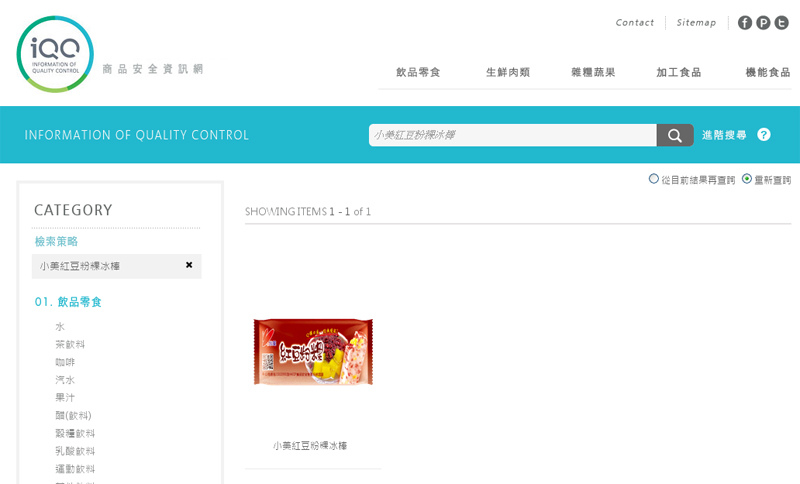Open the 加工食品 menu
Screen dimensions: 800x484
[x=679, y=72]
